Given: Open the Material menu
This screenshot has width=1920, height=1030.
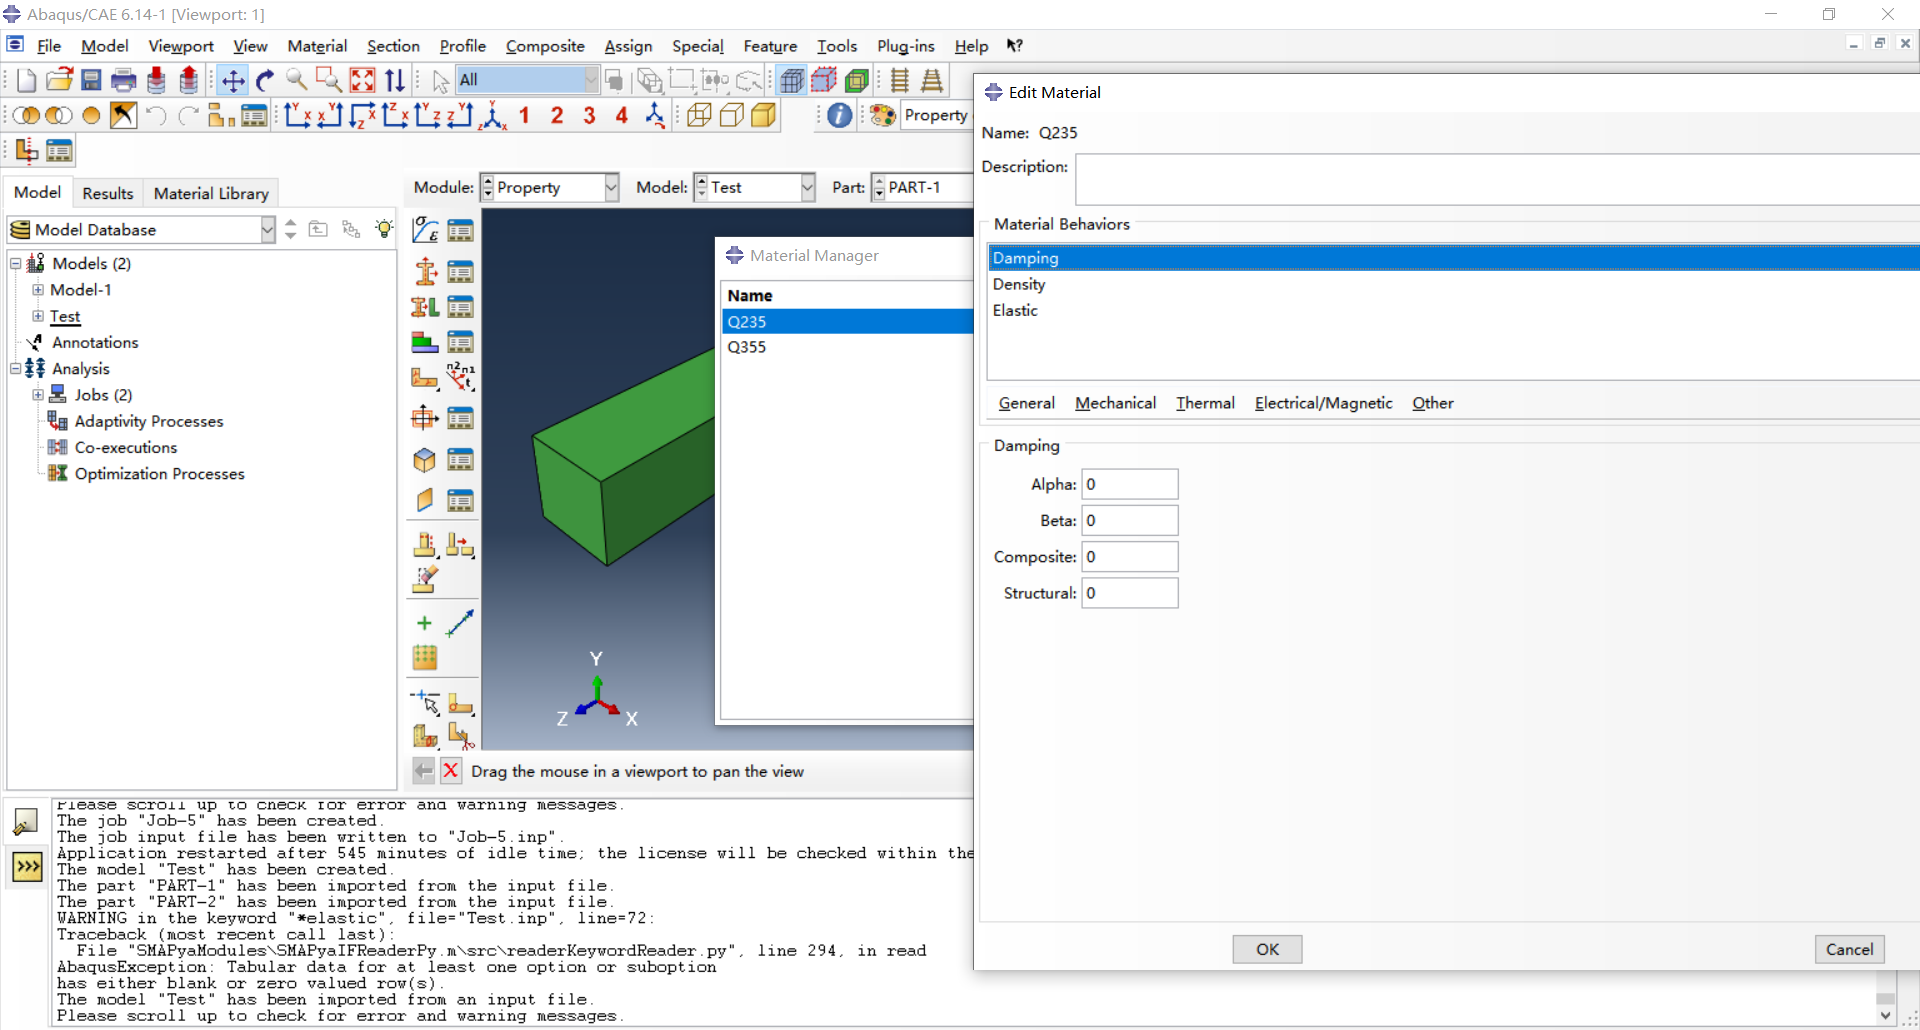Looking at the screenshot, I should [x=316, y=46].
